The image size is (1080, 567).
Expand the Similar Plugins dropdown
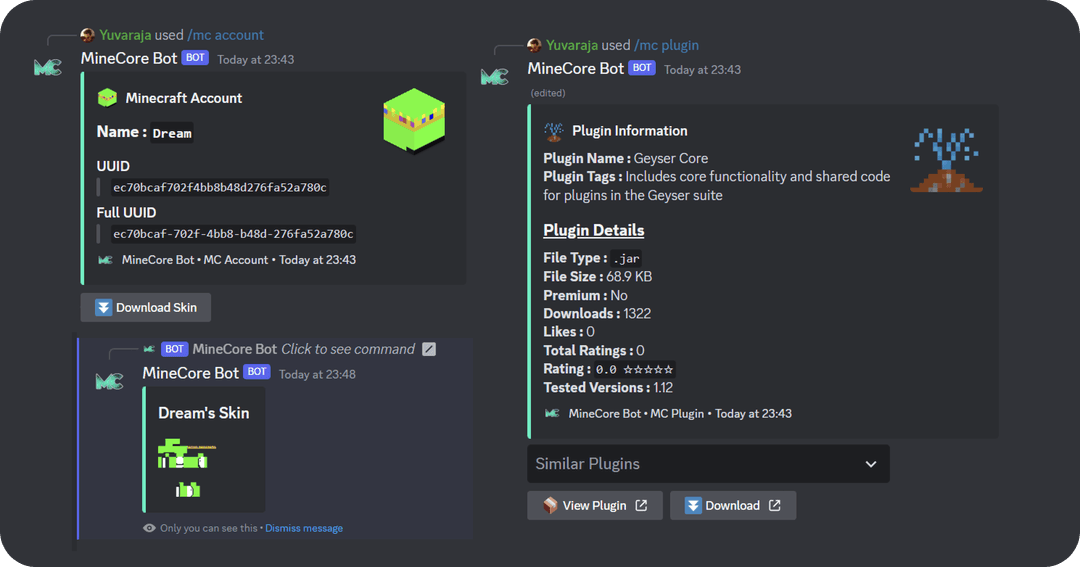click(x=708, y=464)
